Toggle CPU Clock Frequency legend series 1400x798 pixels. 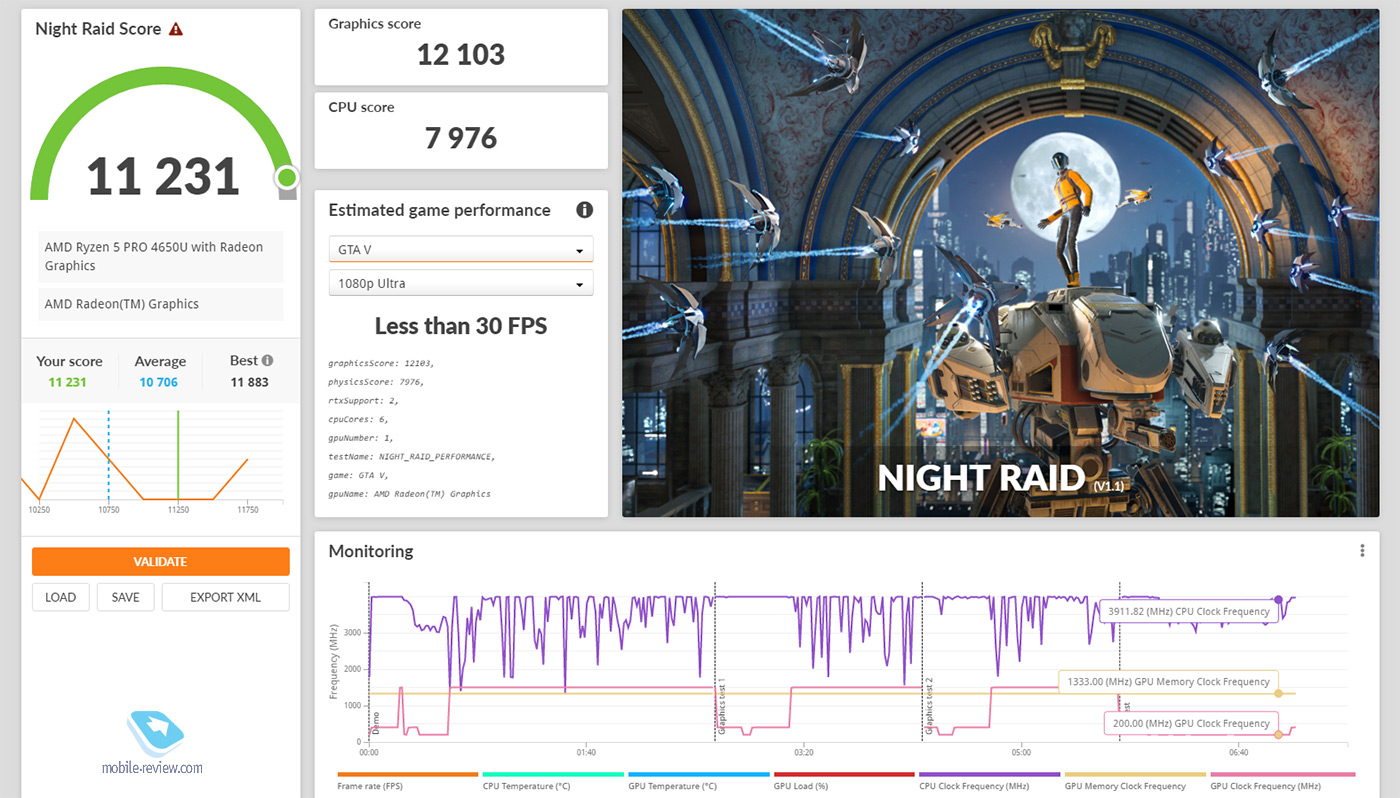990,781
